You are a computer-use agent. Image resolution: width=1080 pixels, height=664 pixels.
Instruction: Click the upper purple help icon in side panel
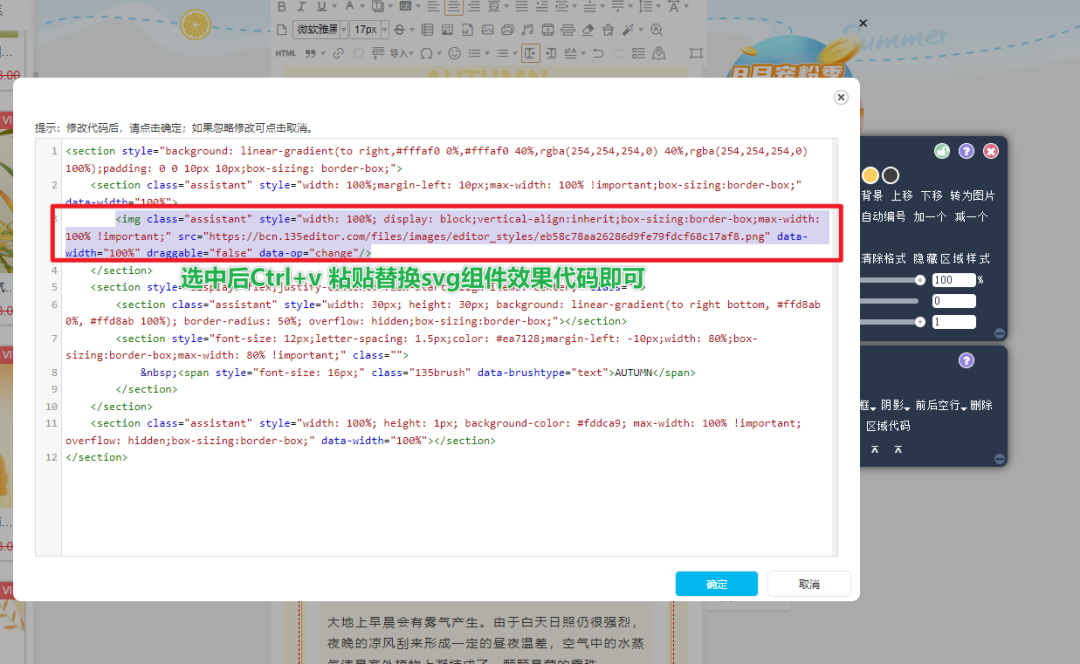click(966, 151)
